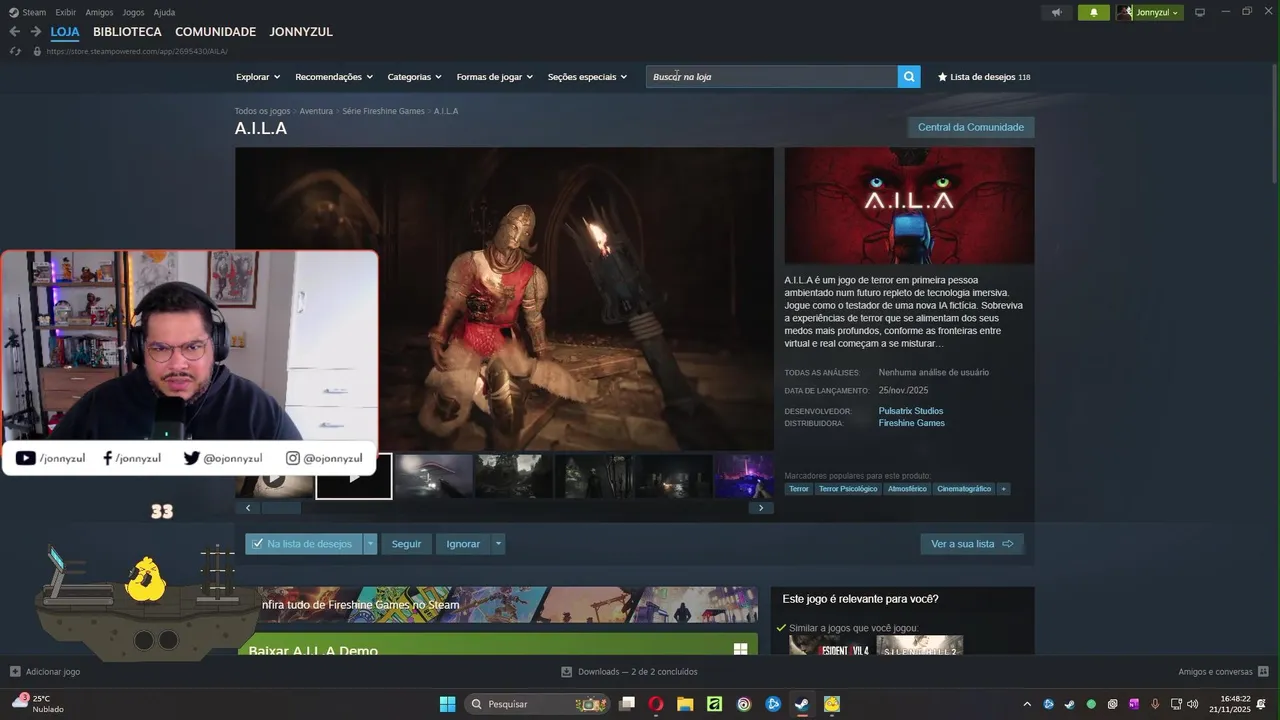The image size is (1280, 720).
Task: Open the Ignorar dropdown arrow
Action: click(x=498, y=544)
